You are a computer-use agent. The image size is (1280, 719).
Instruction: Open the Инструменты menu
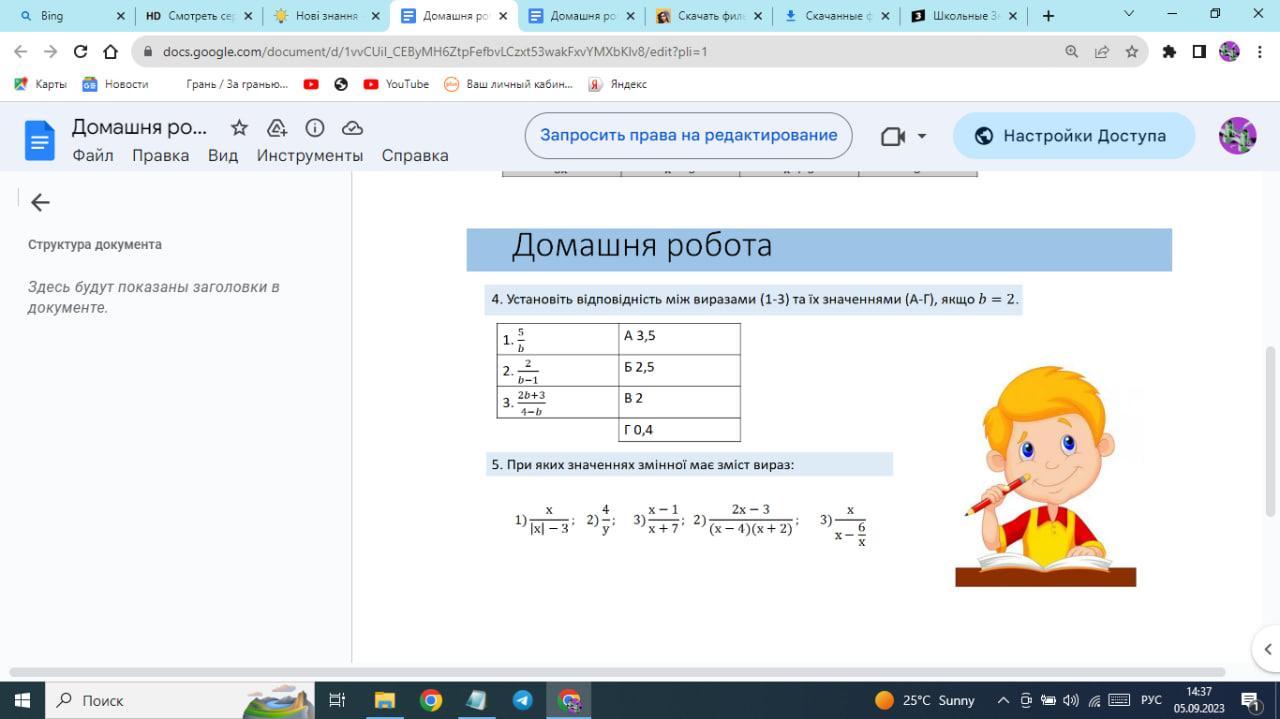coord(310,155)
